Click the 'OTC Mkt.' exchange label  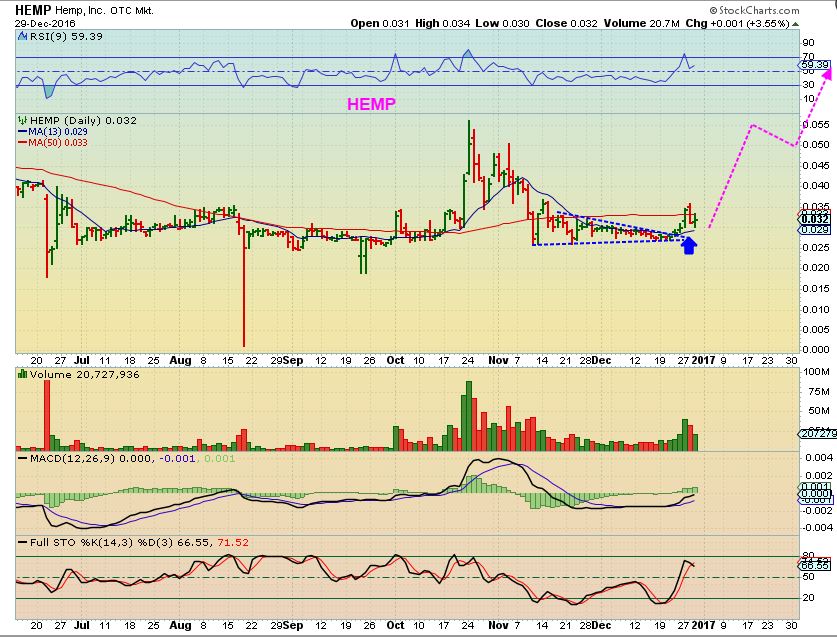coord(132,11)
